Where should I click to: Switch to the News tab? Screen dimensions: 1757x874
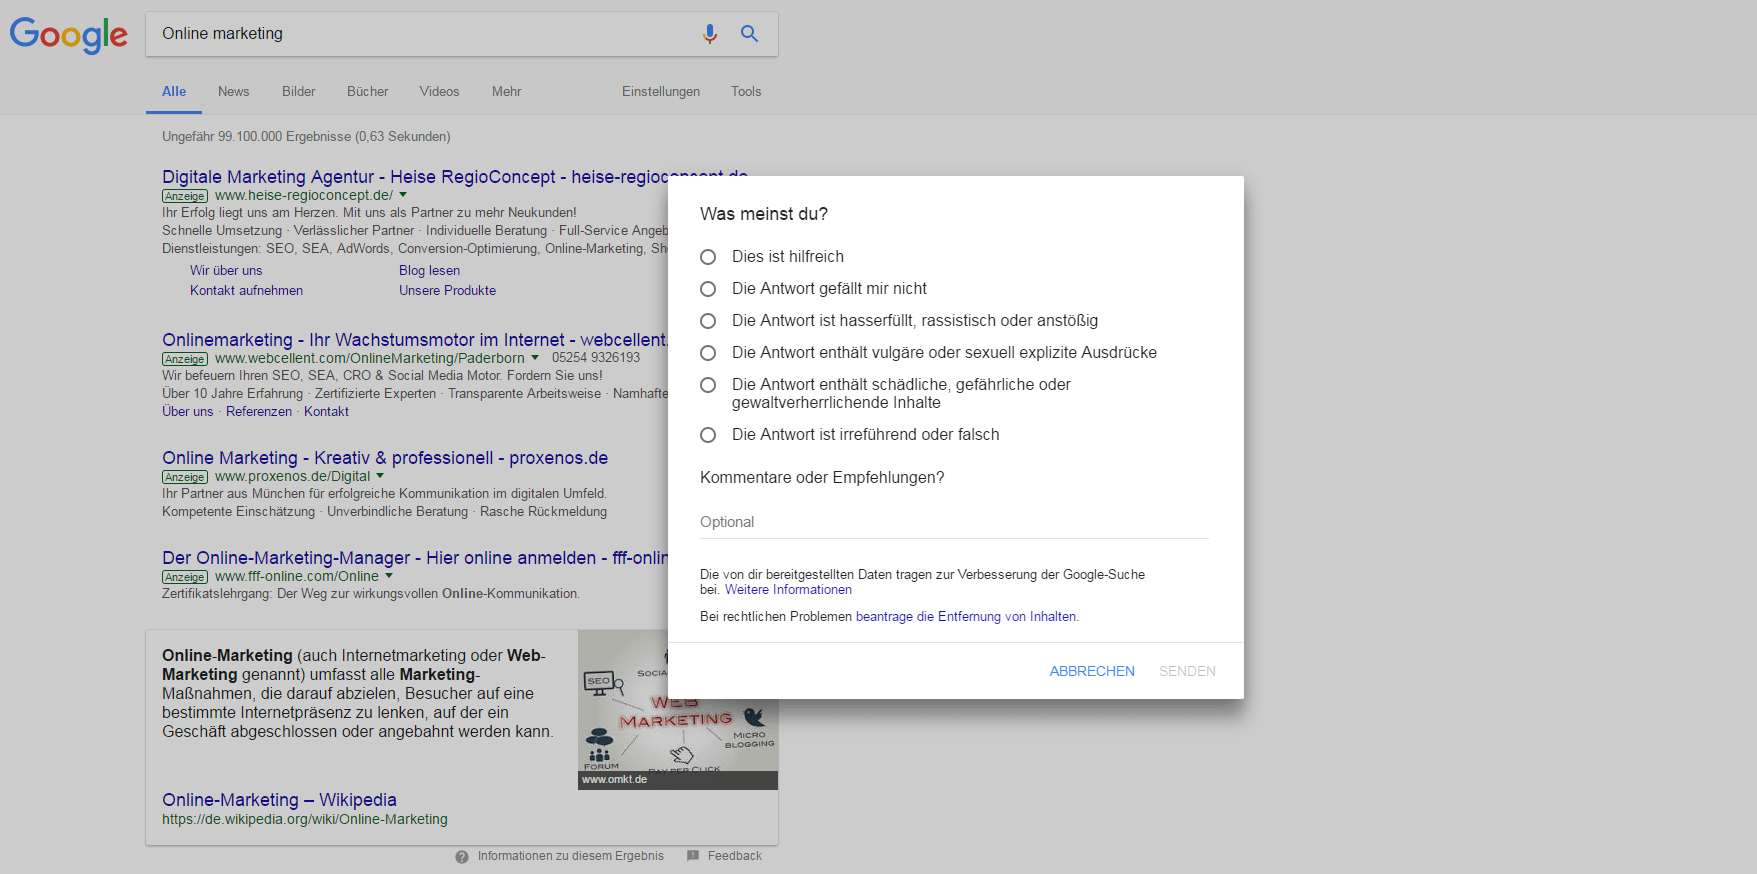(233, 91)
